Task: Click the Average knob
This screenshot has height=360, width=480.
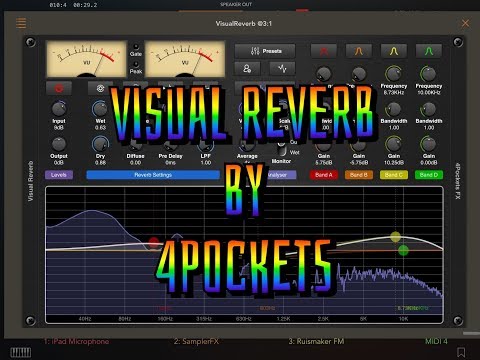Action: click(x=247, y=145)
